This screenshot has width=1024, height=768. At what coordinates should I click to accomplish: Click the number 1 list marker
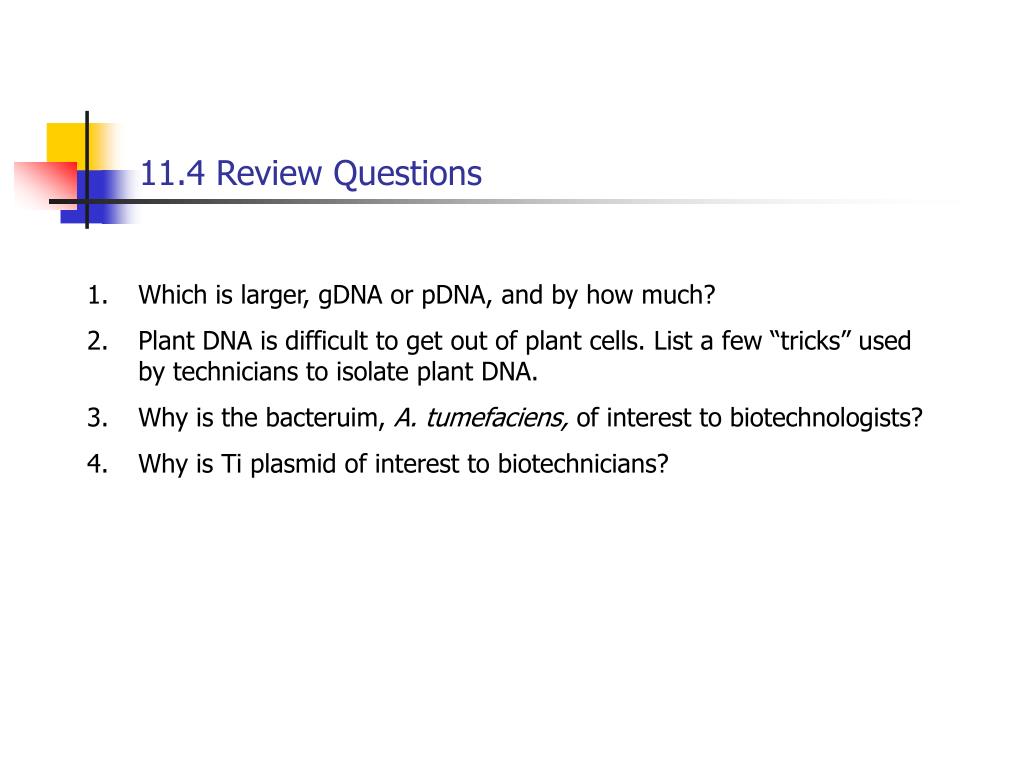pyautogui.click(x=97, y=296)
